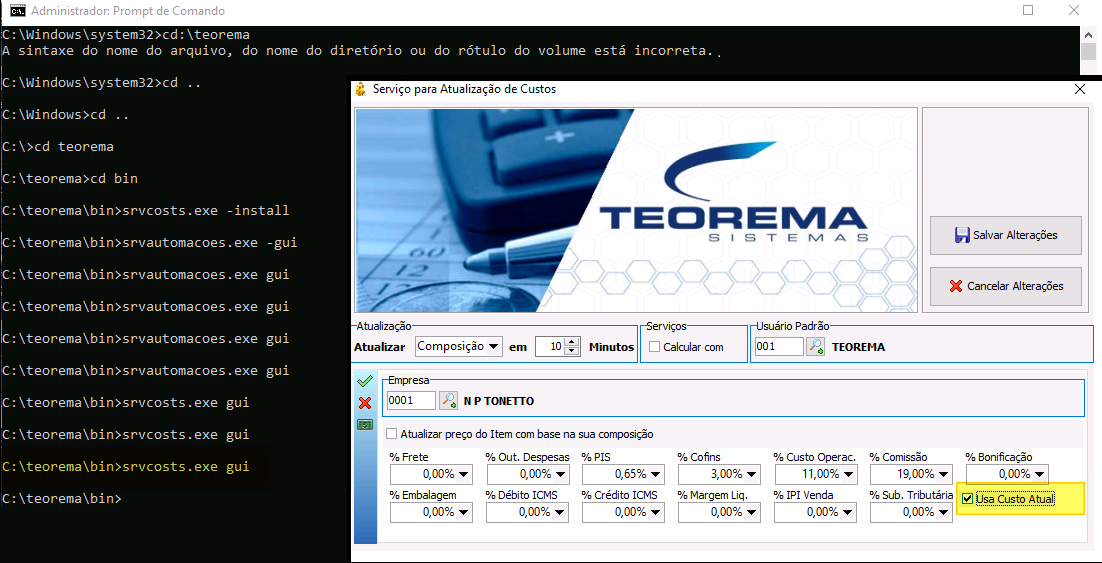Click the N P TONETTO company name
Screen dimensions: 1102x563
[499, 401]
